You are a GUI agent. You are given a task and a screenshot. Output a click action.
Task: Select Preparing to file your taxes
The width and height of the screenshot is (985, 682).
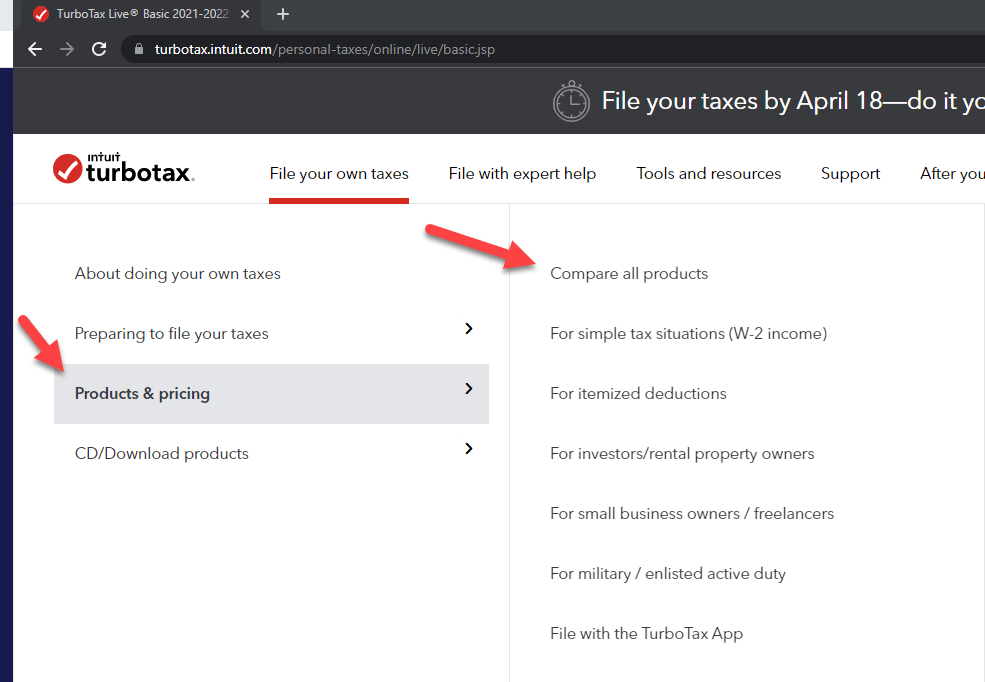[171, 333]
